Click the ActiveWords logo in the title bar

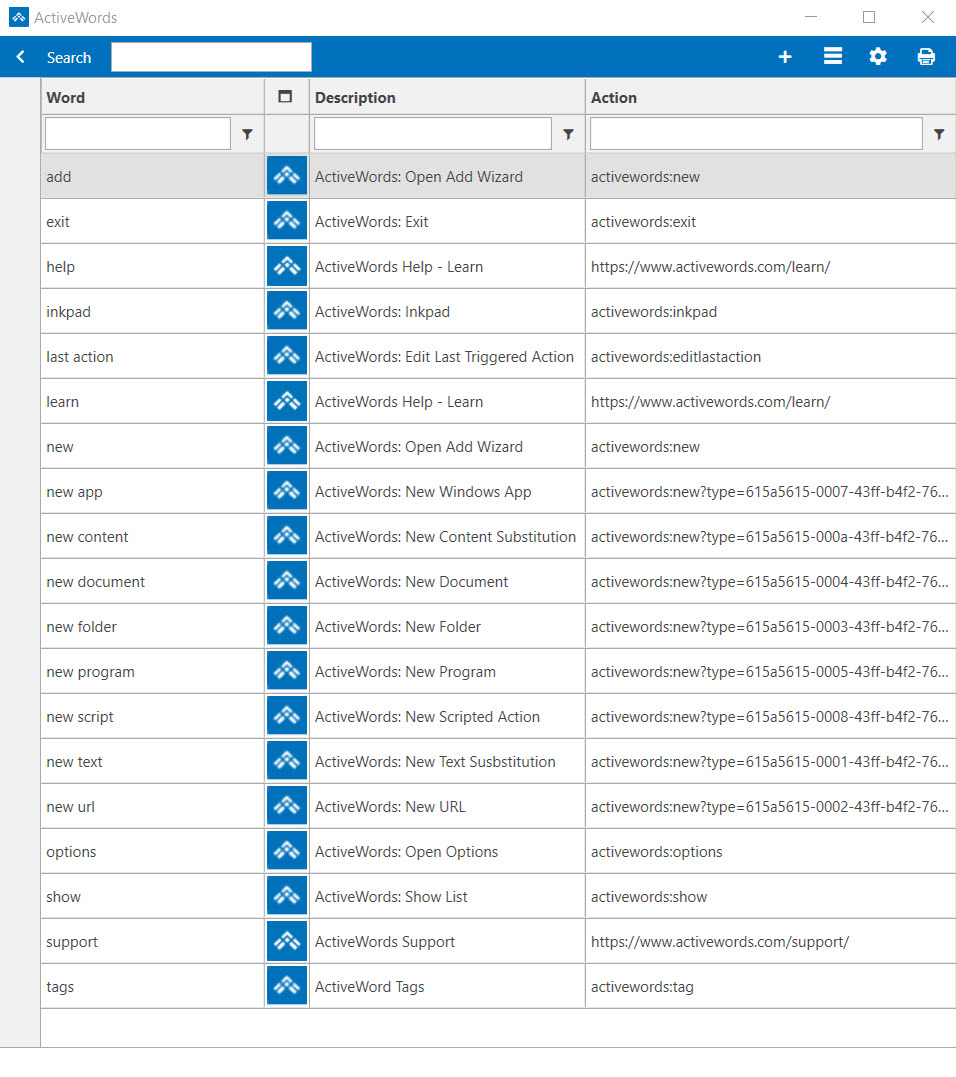tap(17, 17)
